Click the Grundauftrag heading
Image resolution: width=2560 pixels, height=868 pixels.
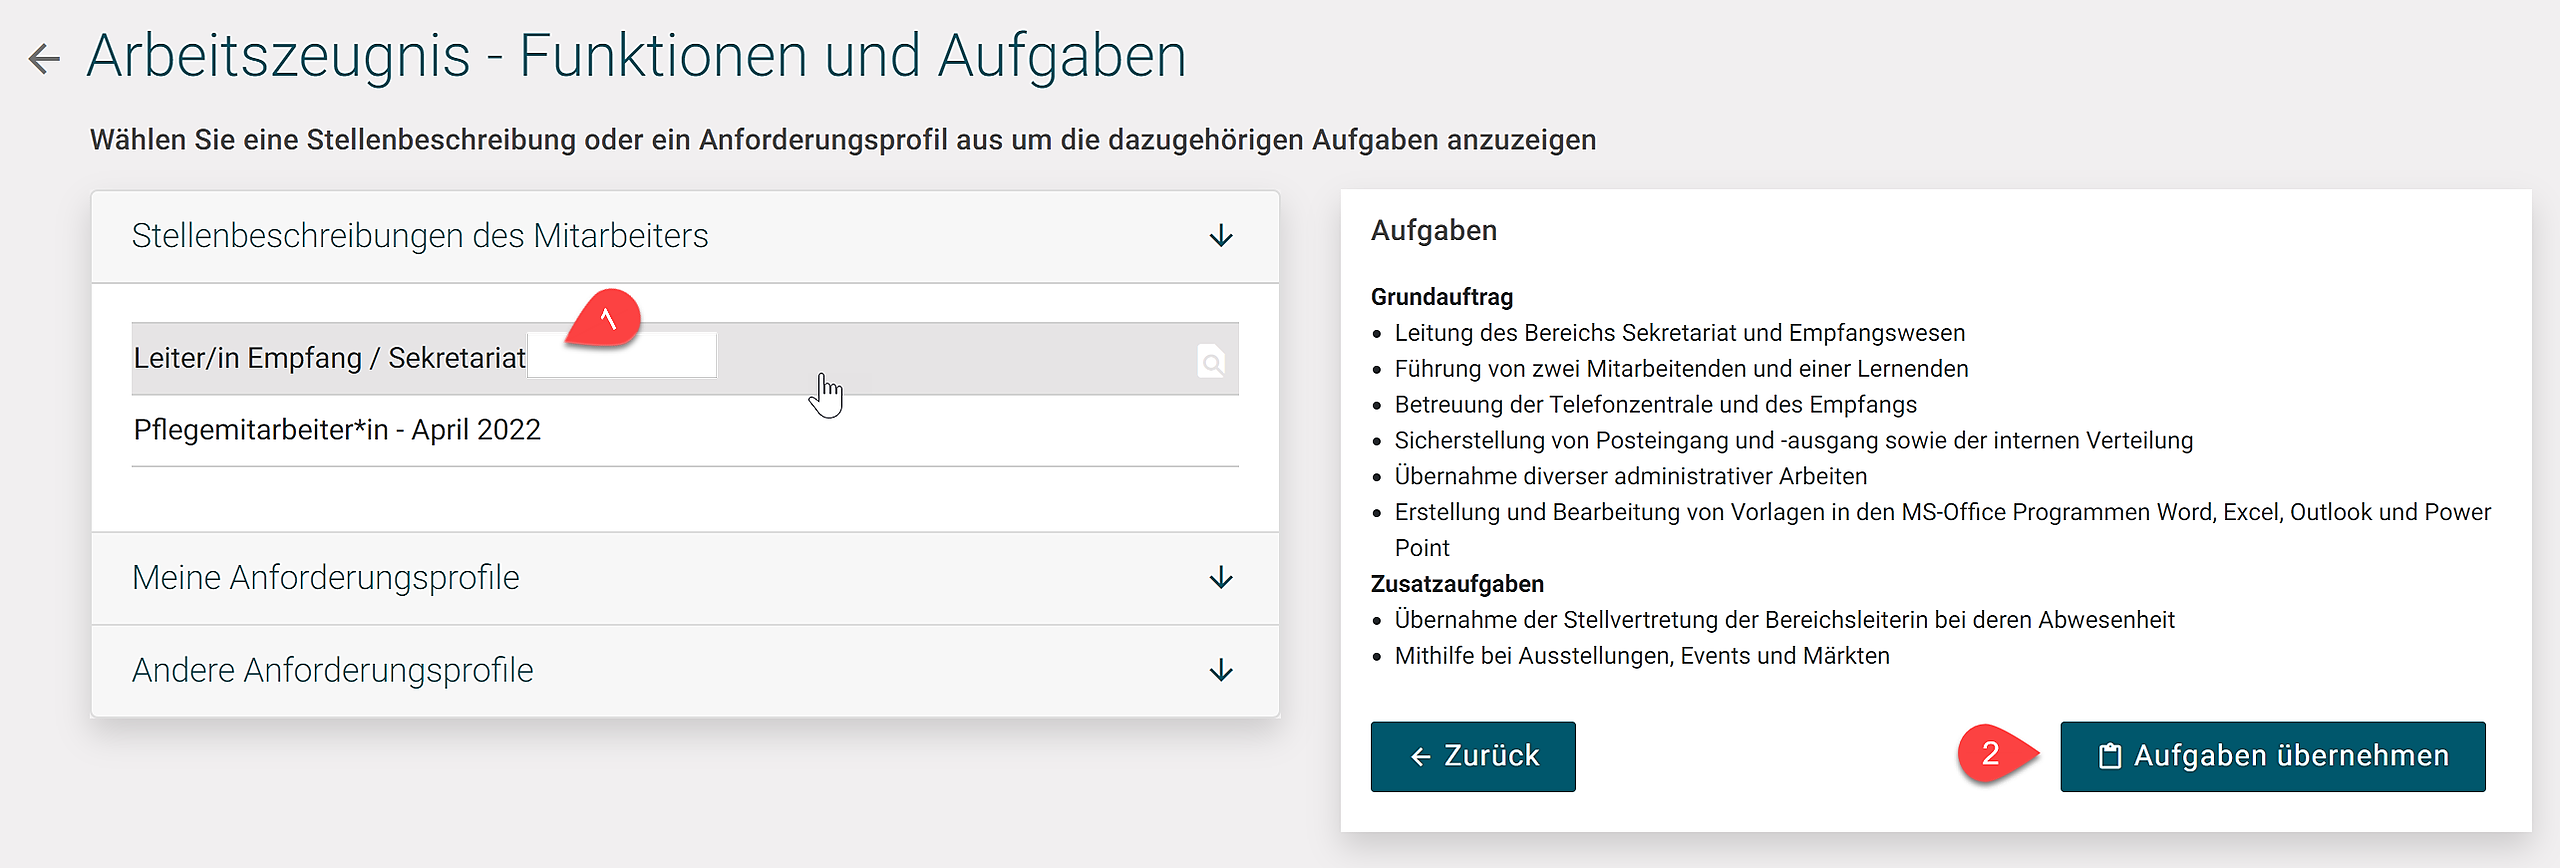1441,297
